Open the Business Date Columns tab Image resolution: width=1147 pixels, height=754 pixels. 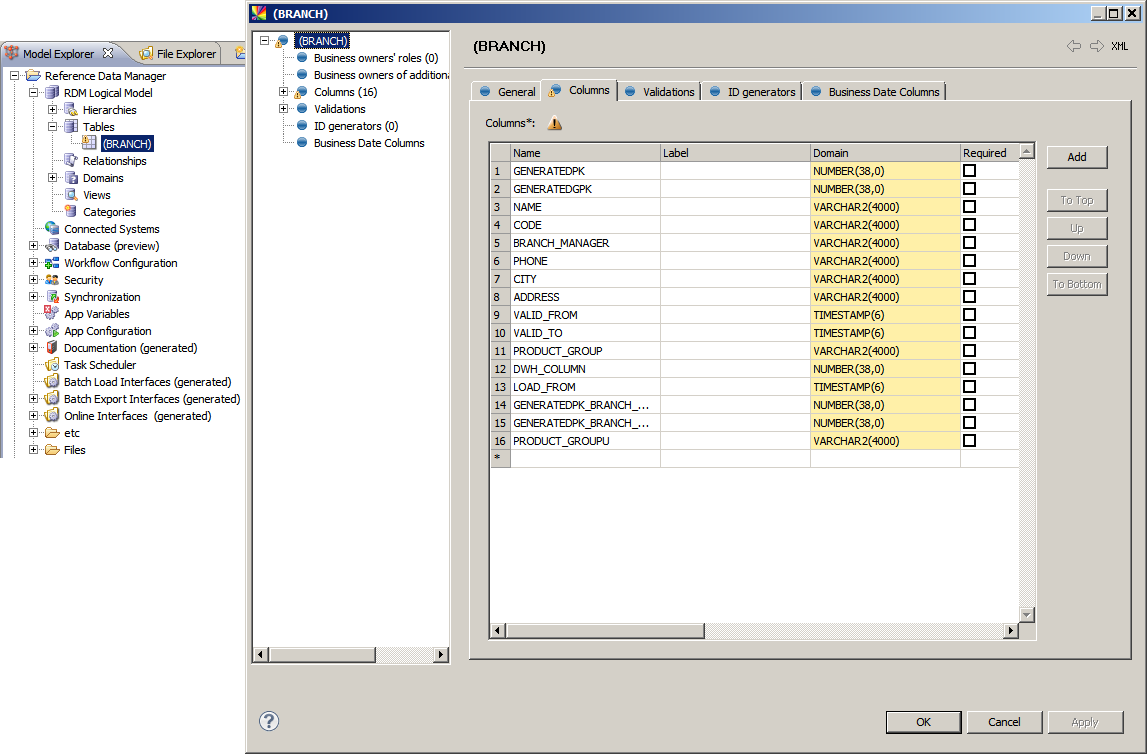point(874,91)
